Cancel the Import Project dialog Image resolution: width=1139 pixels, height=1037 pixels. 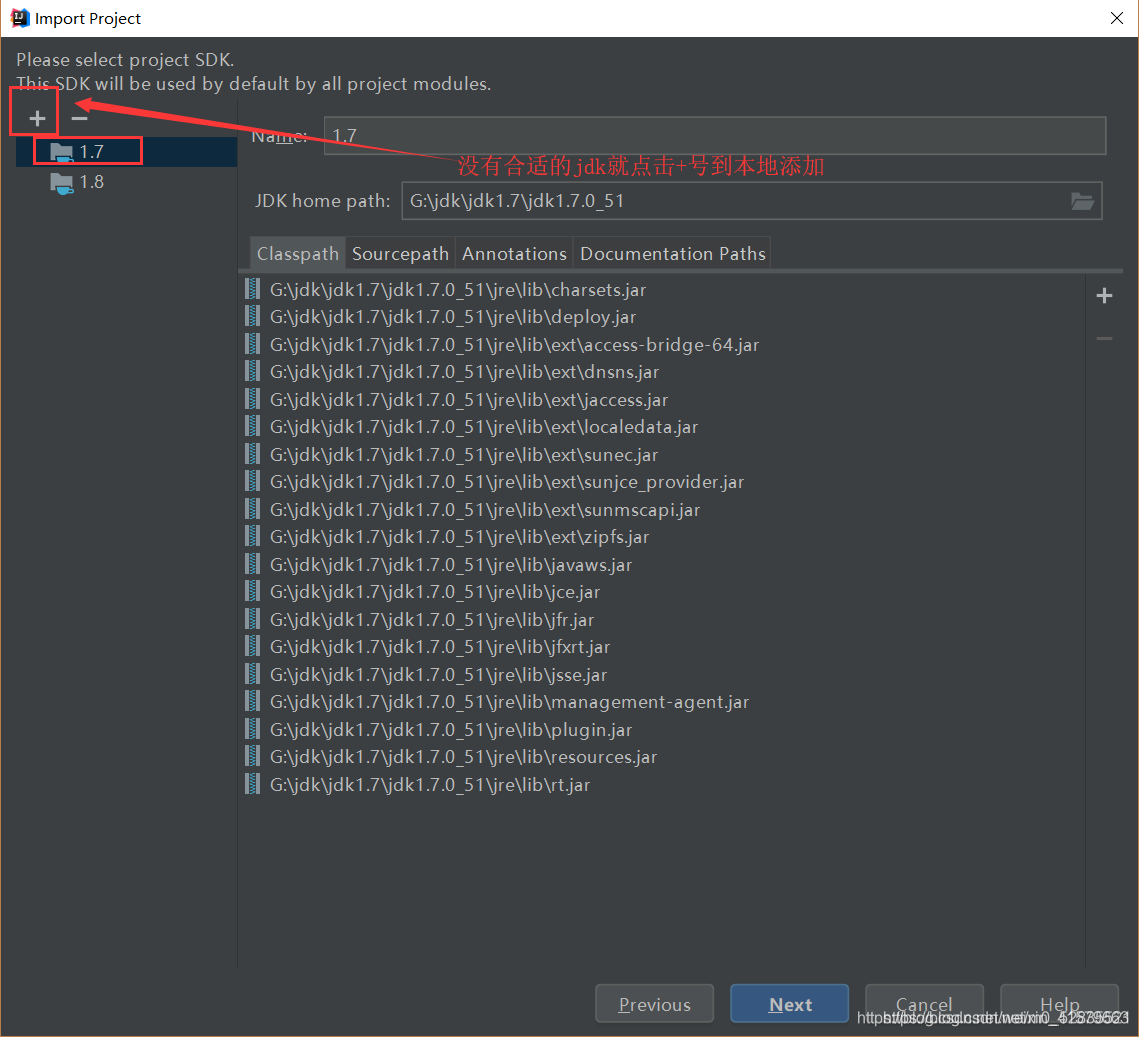(924, 1004)
